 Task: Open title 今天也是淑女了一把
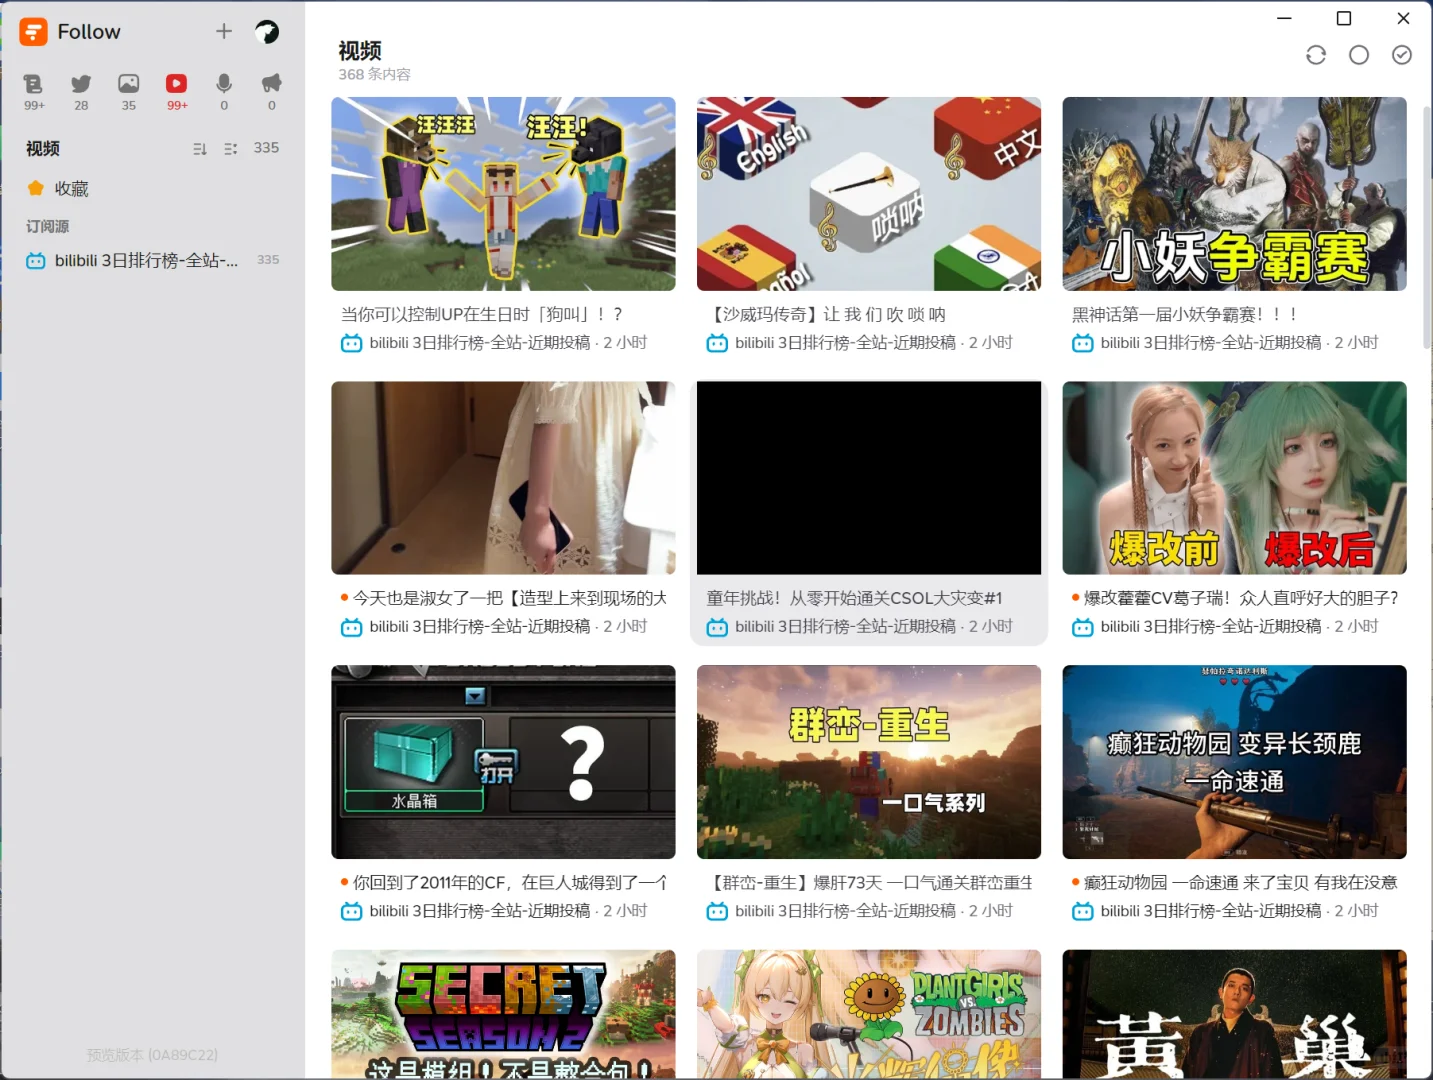point(510,599)
